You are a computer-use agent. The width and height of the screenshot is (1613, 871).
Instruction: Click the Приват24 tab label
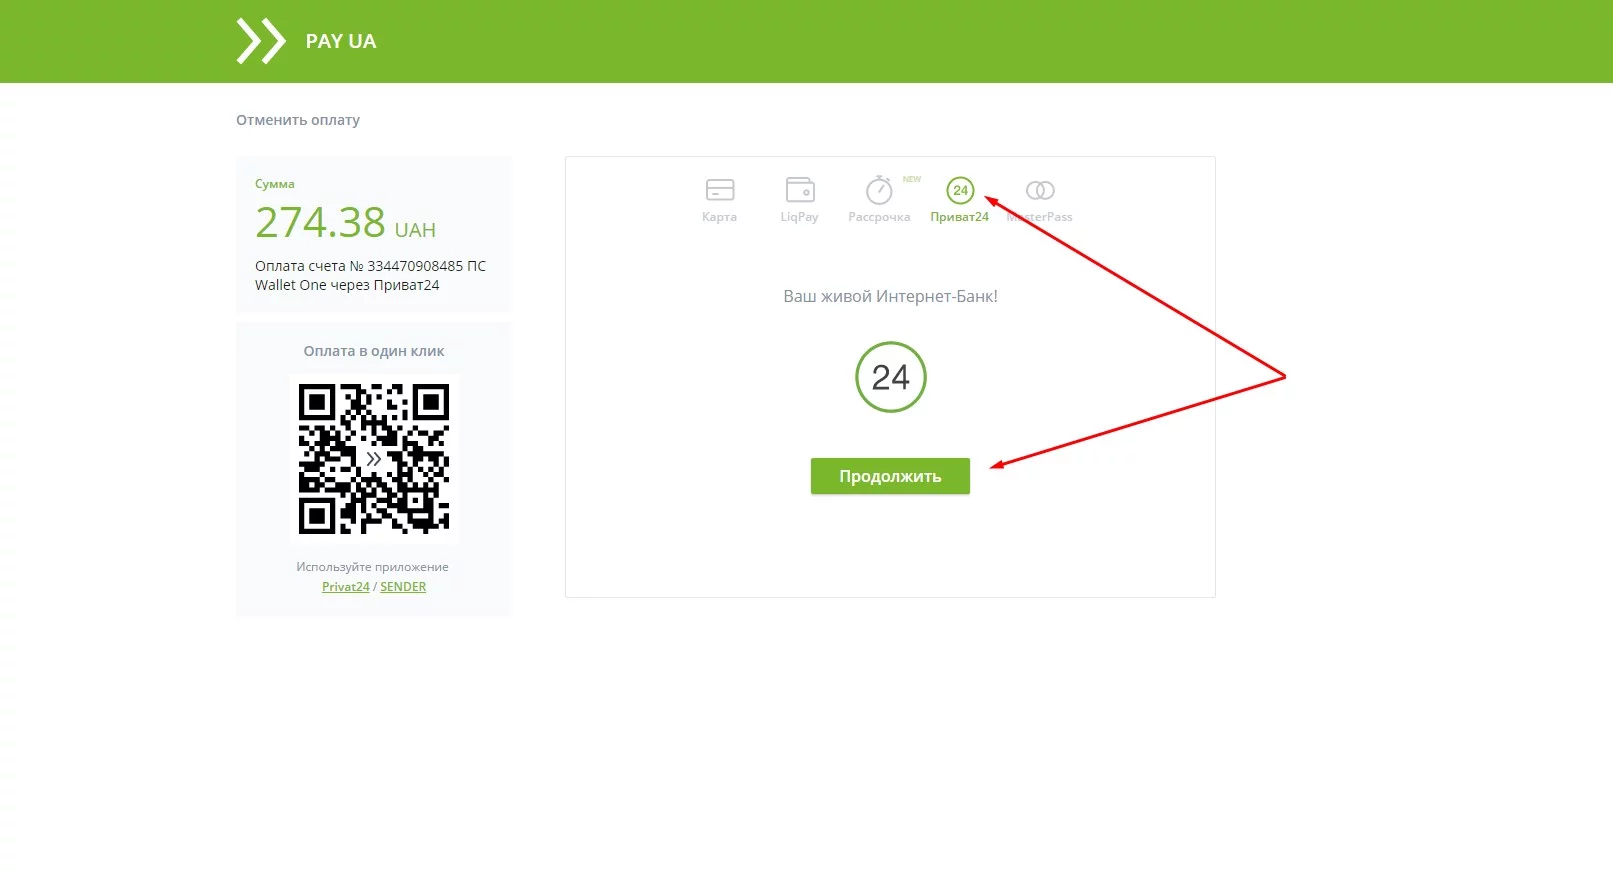[x=959, y=217]
